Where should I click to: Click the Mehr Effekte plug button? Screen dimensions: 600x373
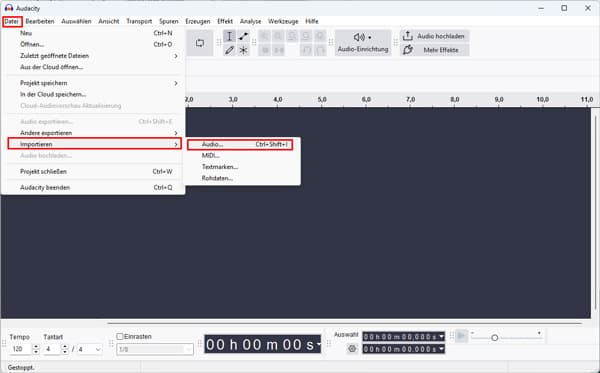click(435, 50)
